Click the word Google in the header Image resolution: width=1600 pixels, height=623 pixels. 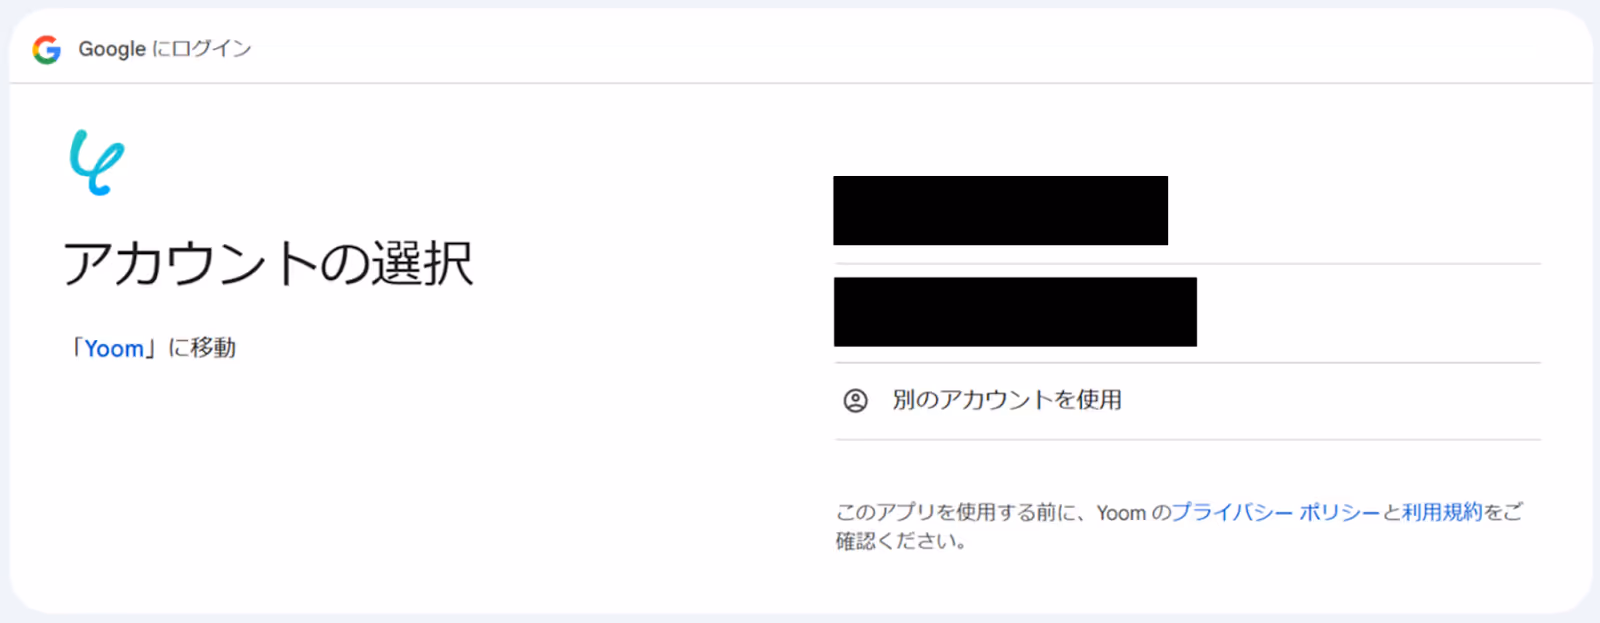click(112, 49)
